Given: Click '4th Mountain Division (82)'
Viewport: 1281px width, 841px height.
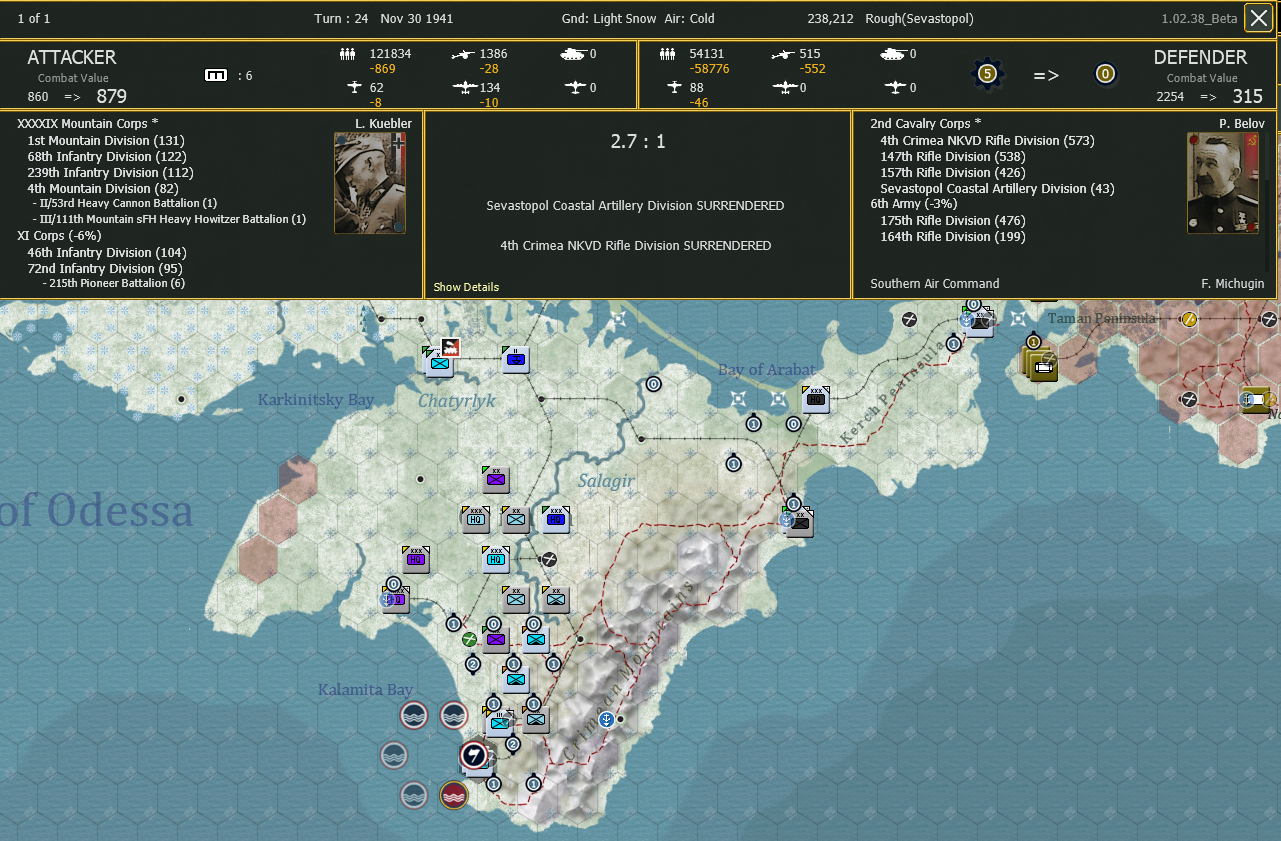Looking at the screenshot, I should point(103,189).
